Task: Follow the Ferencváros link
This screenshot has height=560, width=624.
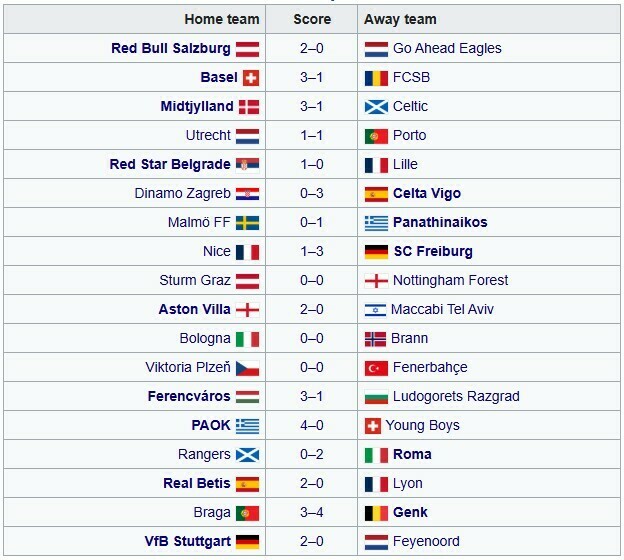Action: tap(189, 396)
